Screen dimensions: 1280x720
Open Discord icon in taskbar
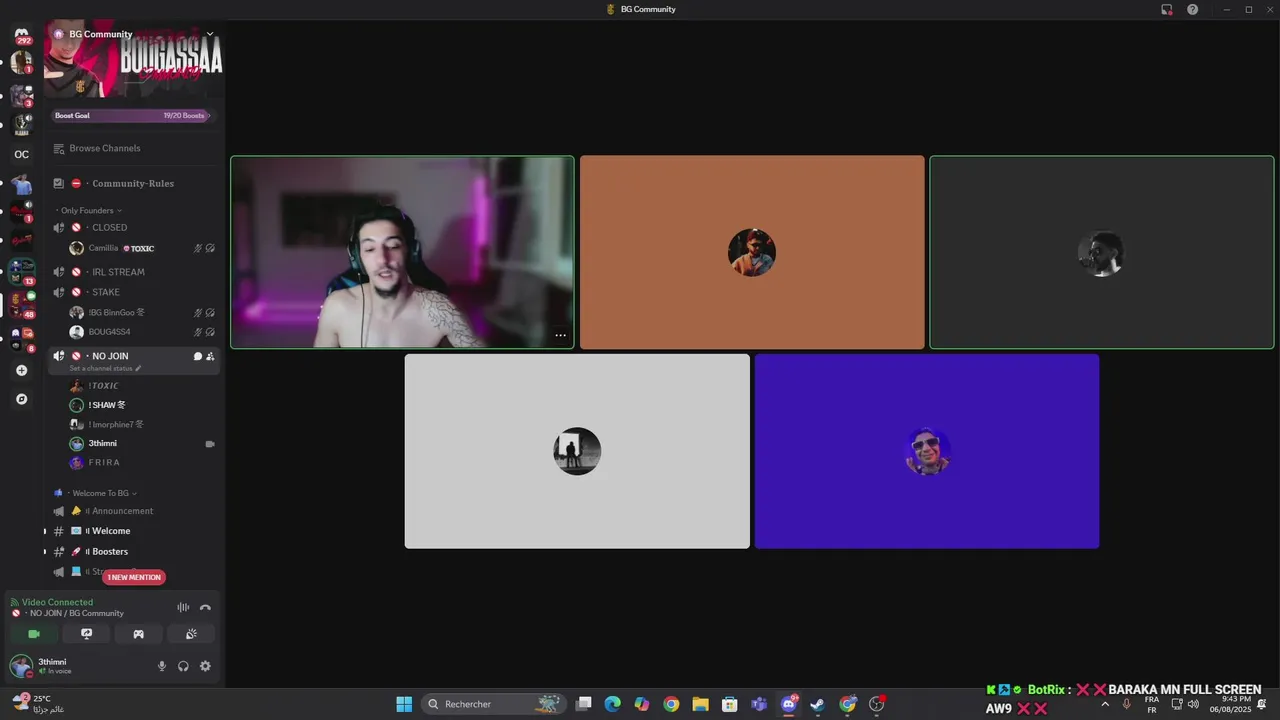coord(788,704)
